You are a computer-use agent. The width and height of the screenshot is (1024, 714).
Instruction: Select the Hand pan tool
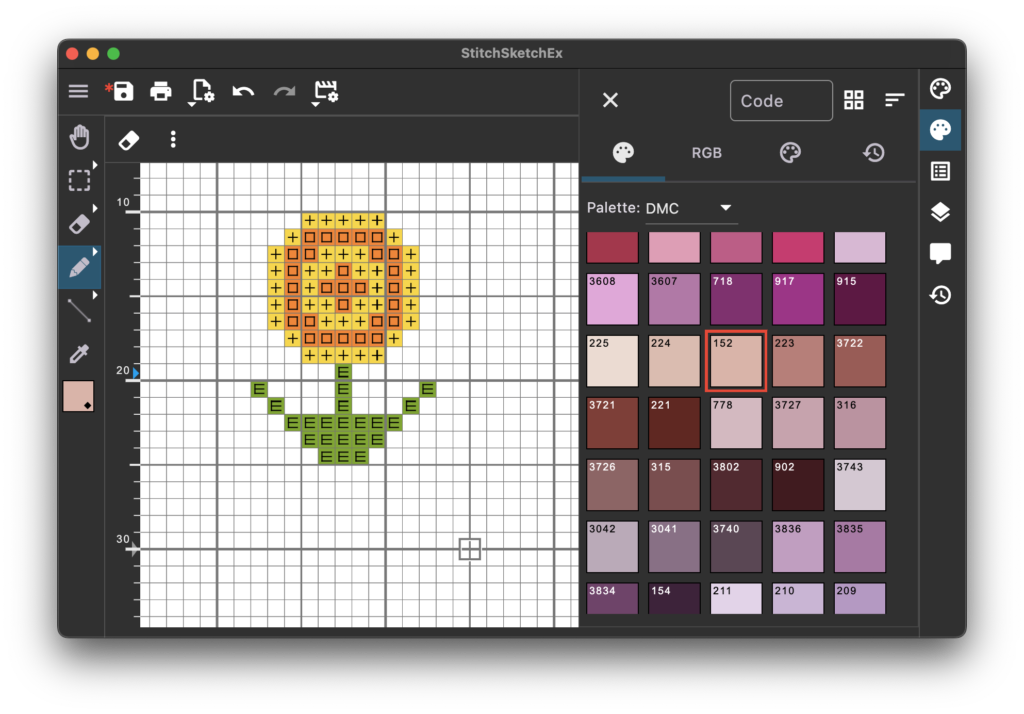[79, 138]
